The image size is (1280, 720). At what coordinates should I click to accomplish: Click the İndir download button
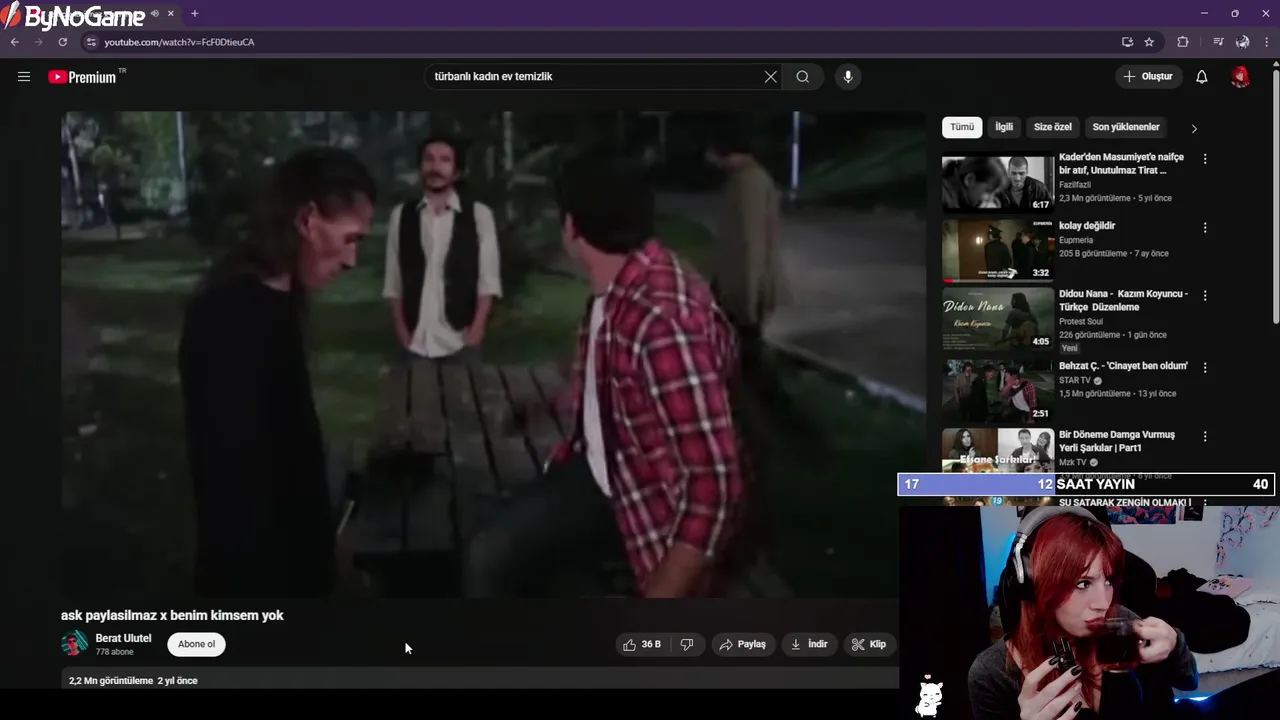click(809, 645)
